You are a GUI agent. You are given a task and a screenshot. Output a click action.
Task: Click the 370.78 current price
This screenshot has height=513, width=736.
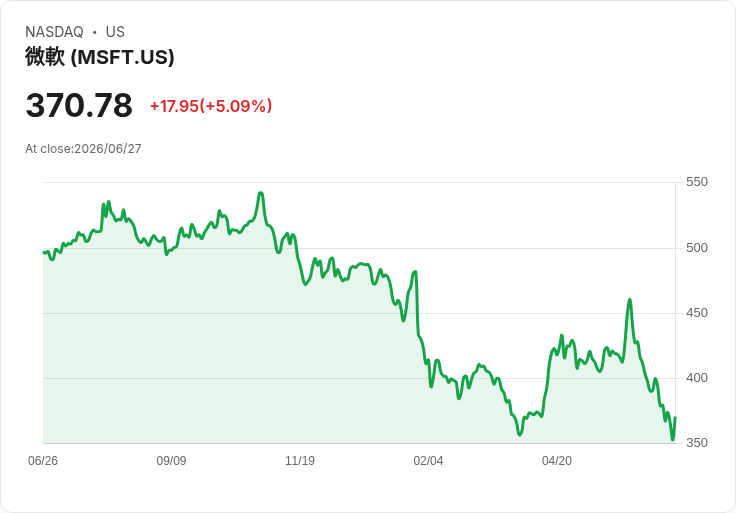[79, 105]
